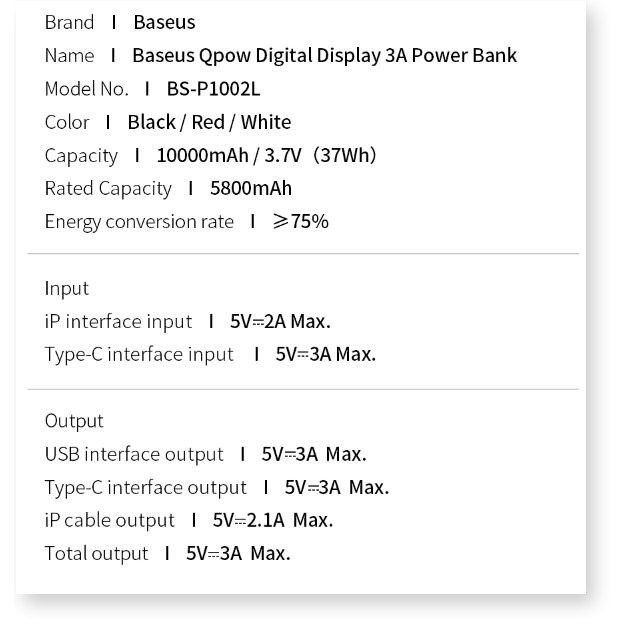The width and height of the screenshot is (634, 634).
Task: Click the Rated Capacity label
Action: pos(108,188)
